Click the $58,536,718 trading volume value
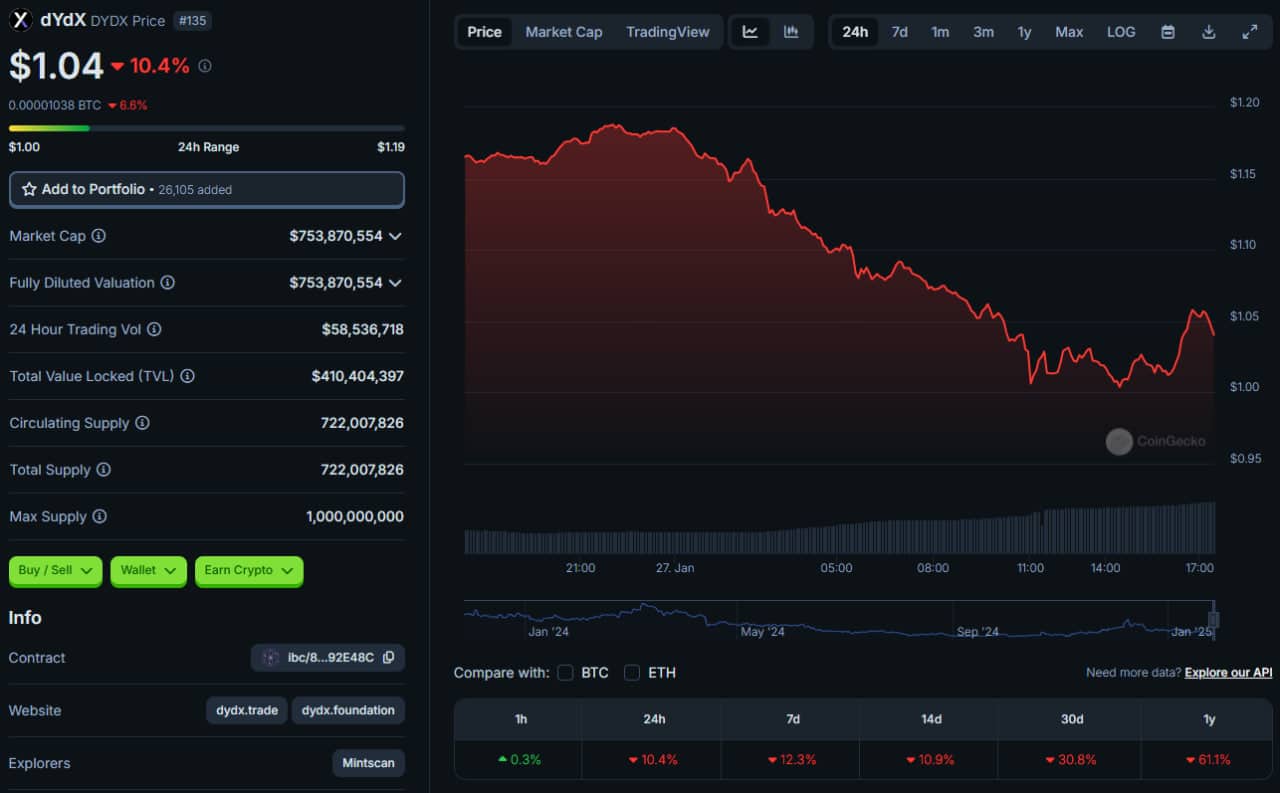 pyautogui.click(x=363, y=329)
